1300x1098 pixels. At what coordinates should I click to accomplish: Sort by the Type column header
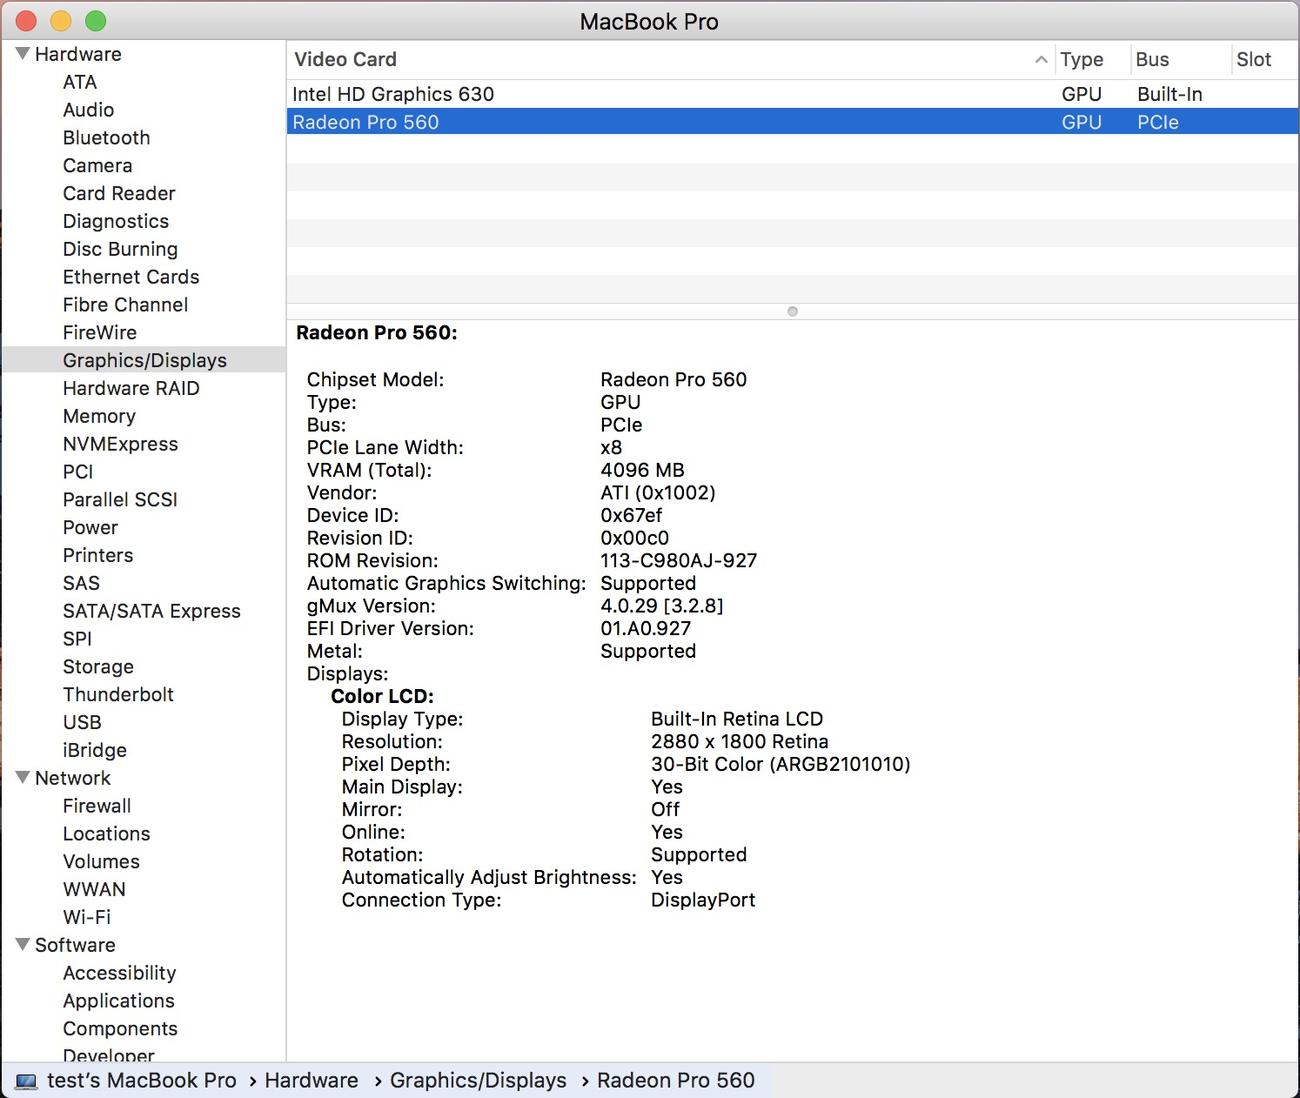click(x=1092, y=60)
